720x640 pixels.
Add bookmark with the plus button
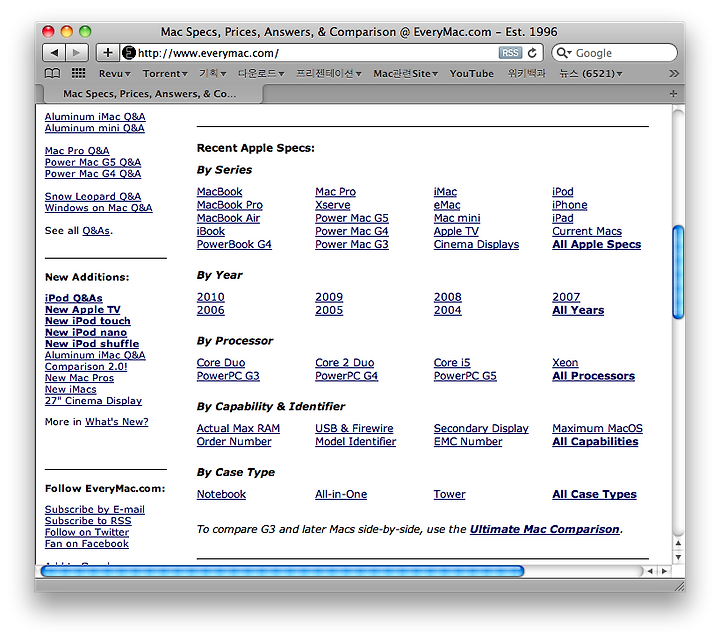[x=107, y=53]
